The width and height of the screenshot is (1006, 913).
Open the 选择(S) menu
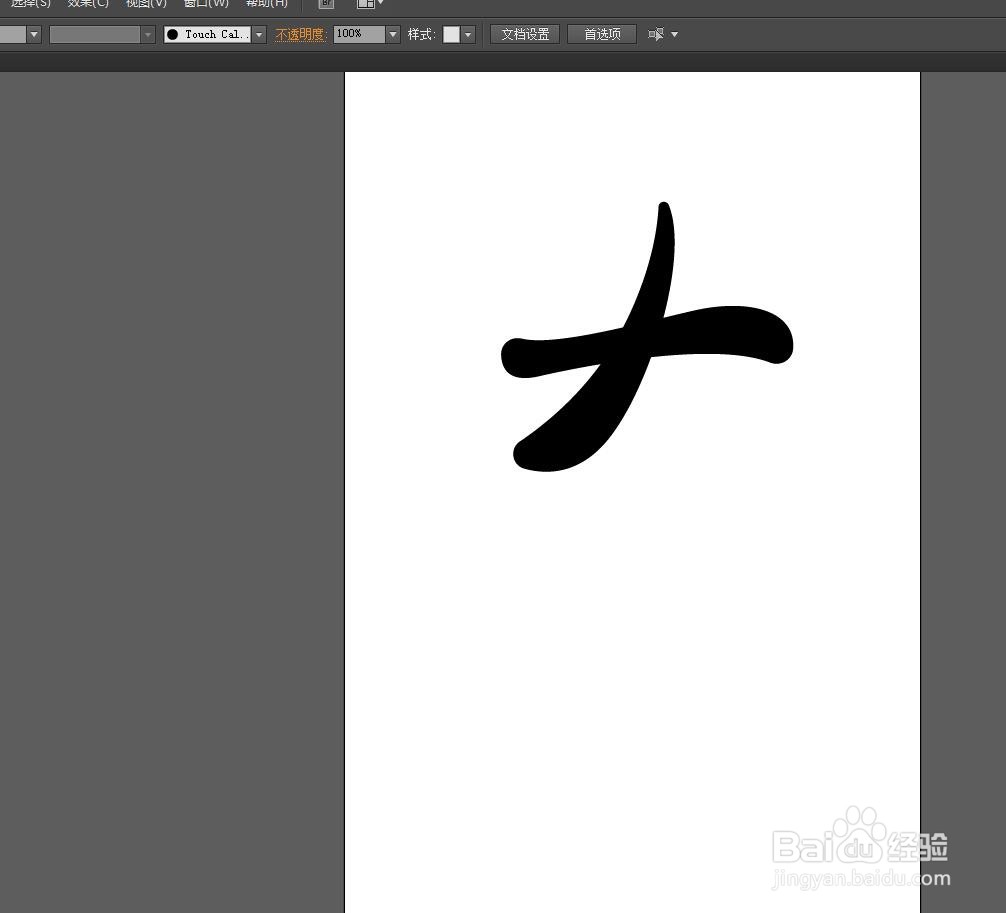30,3
